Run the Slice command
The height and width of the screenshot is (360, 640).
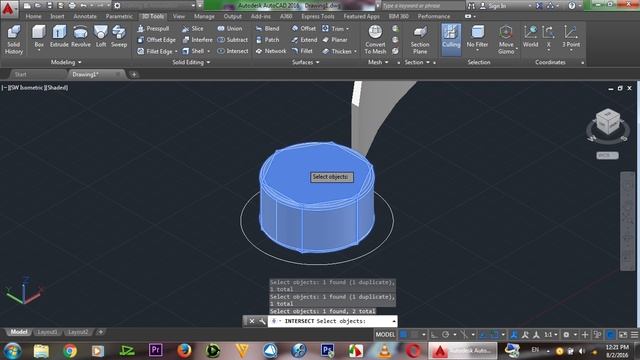193,29
